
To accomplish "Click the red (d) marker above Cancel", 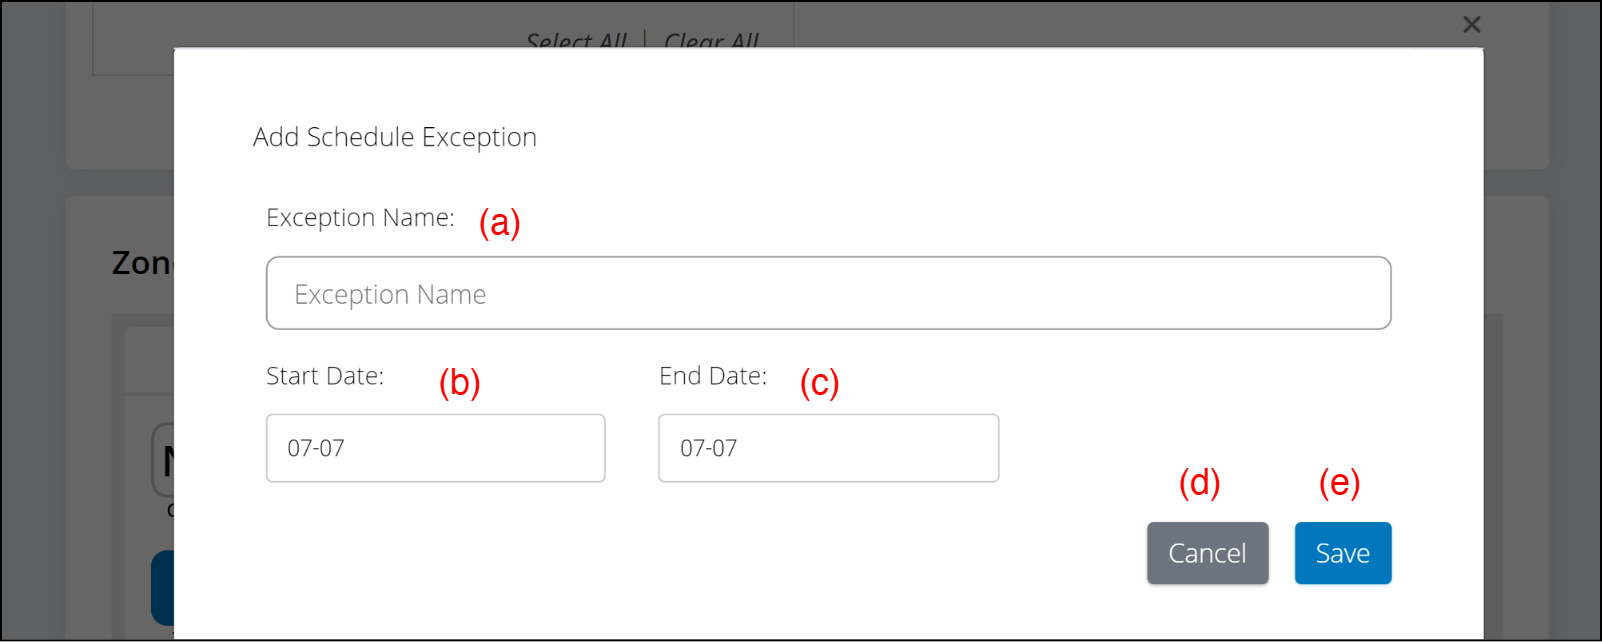I will click(x=1199, y=483).
